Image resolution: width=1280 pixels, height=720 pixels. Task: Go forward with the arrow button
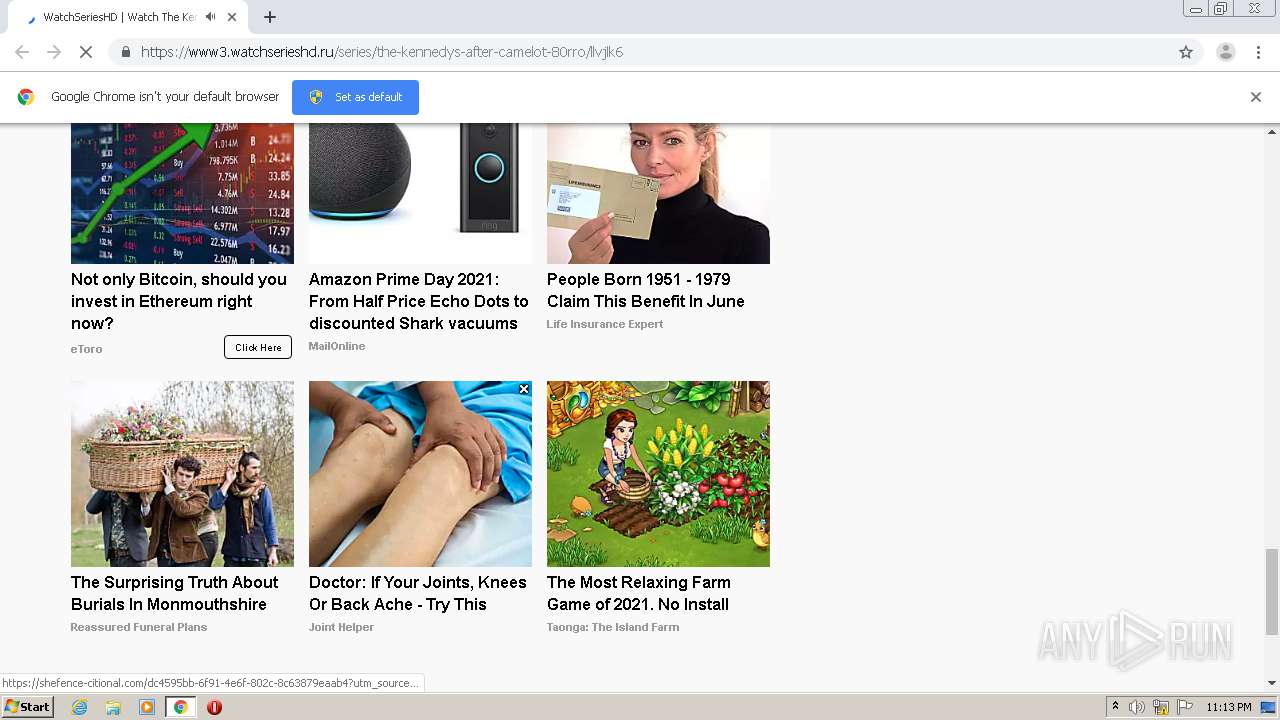[54, 52]
